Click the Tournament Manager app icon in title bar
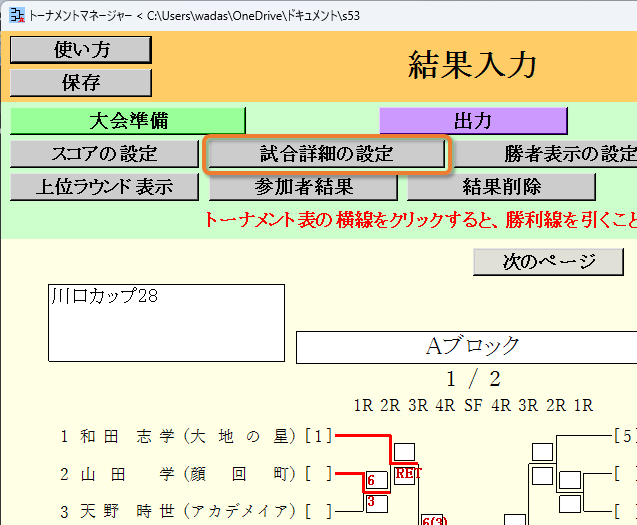The image size is (637, 525). click(x=16, y=15)
